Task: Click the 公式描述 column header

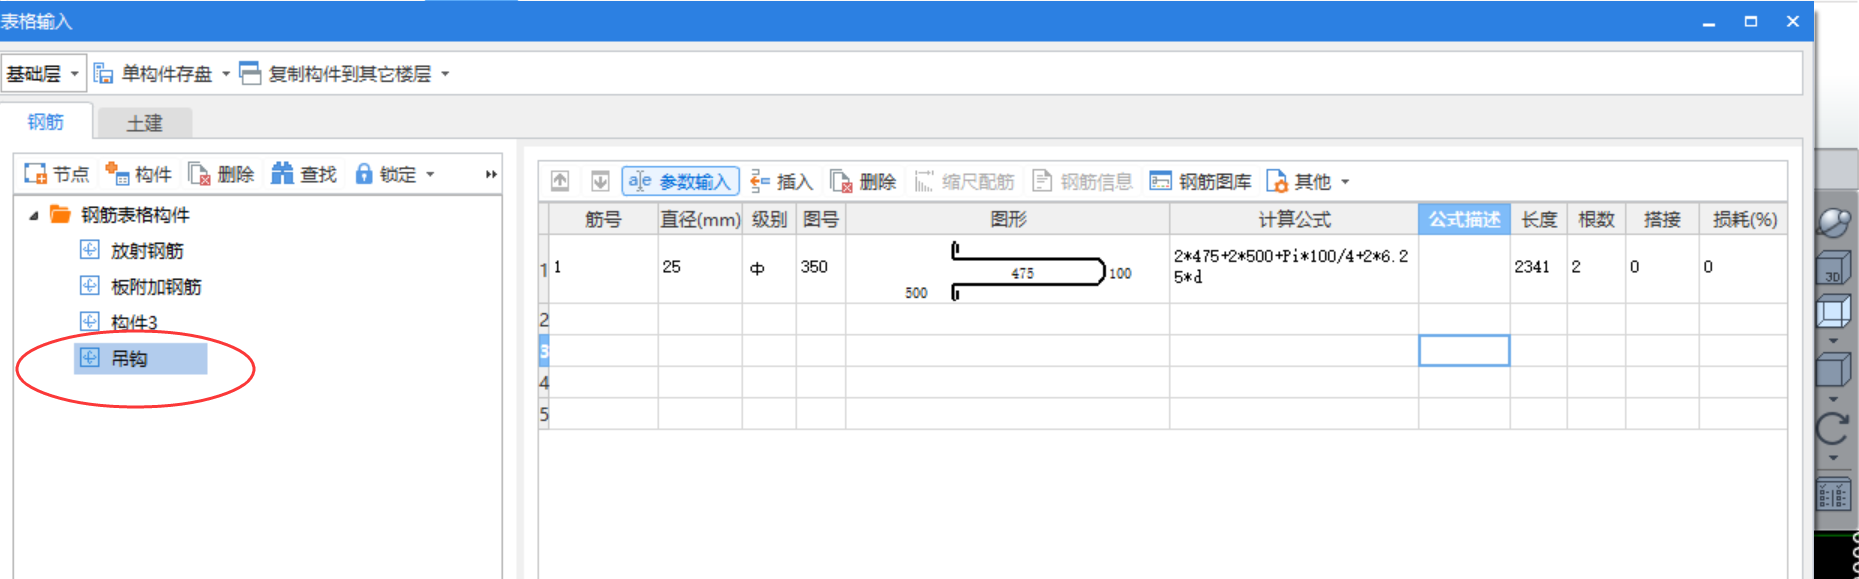Action: pos(1464,219)
